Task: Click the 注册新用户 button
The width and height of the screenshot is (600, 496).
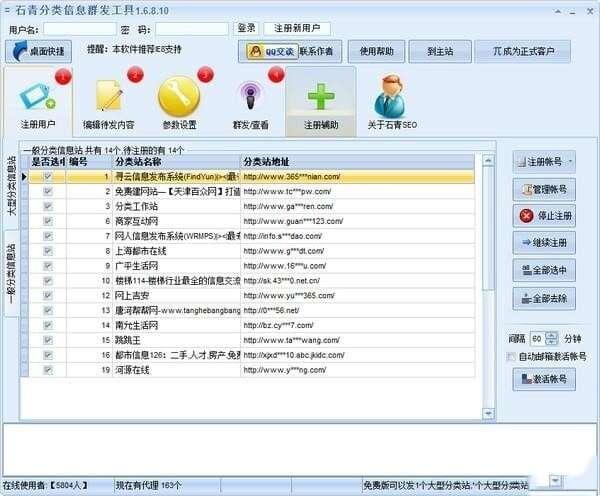Action: click(299, 28)
